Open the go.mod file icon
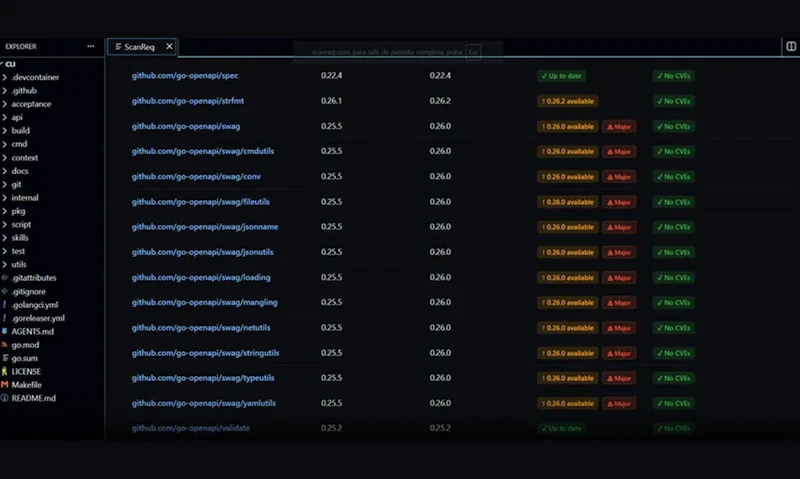The height and width of the screenshot is (479, 800). point(5,345)
